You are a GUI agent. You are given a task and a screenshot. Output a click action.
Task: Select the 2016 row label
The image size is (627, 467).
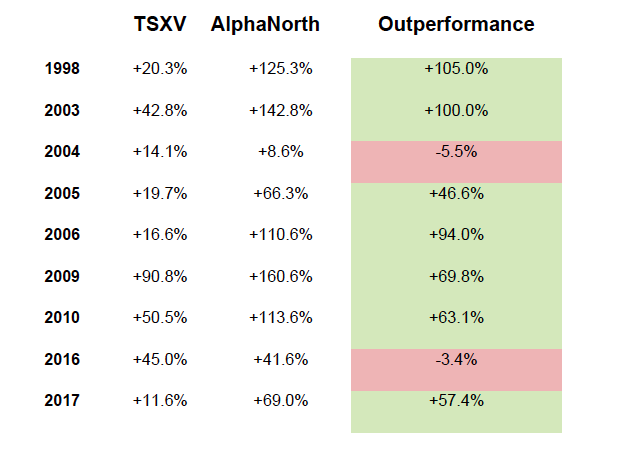(62, 359)
